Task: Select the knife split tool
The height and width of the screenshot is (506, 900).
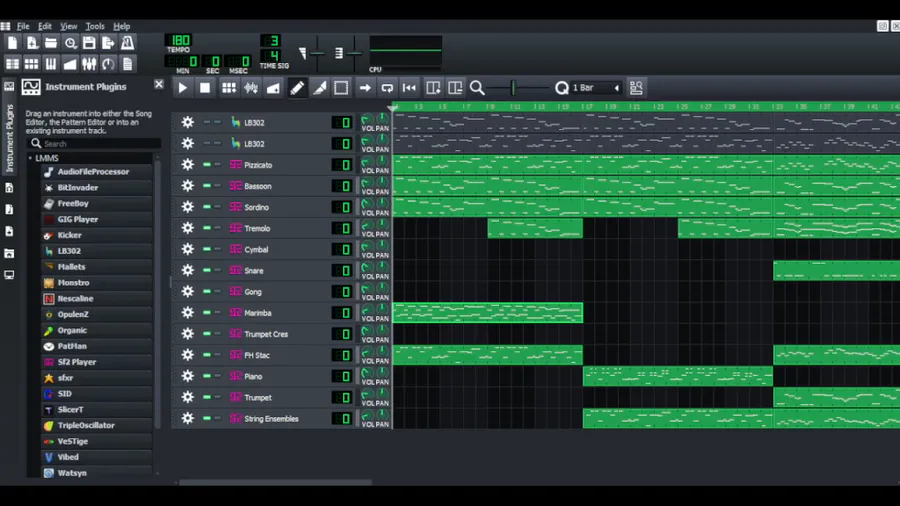Action: coord(319,88)
